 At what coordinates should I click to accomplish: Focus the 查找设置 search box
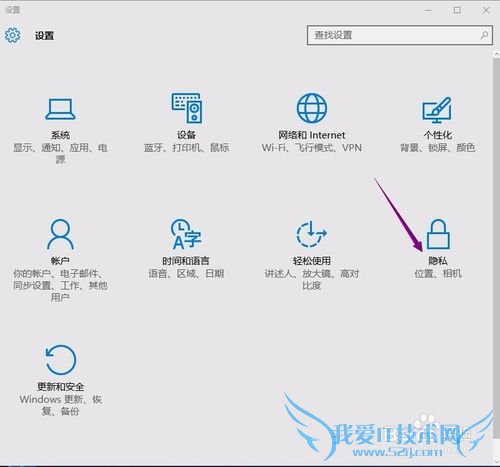pyautogui.click(x=400, y=35)
